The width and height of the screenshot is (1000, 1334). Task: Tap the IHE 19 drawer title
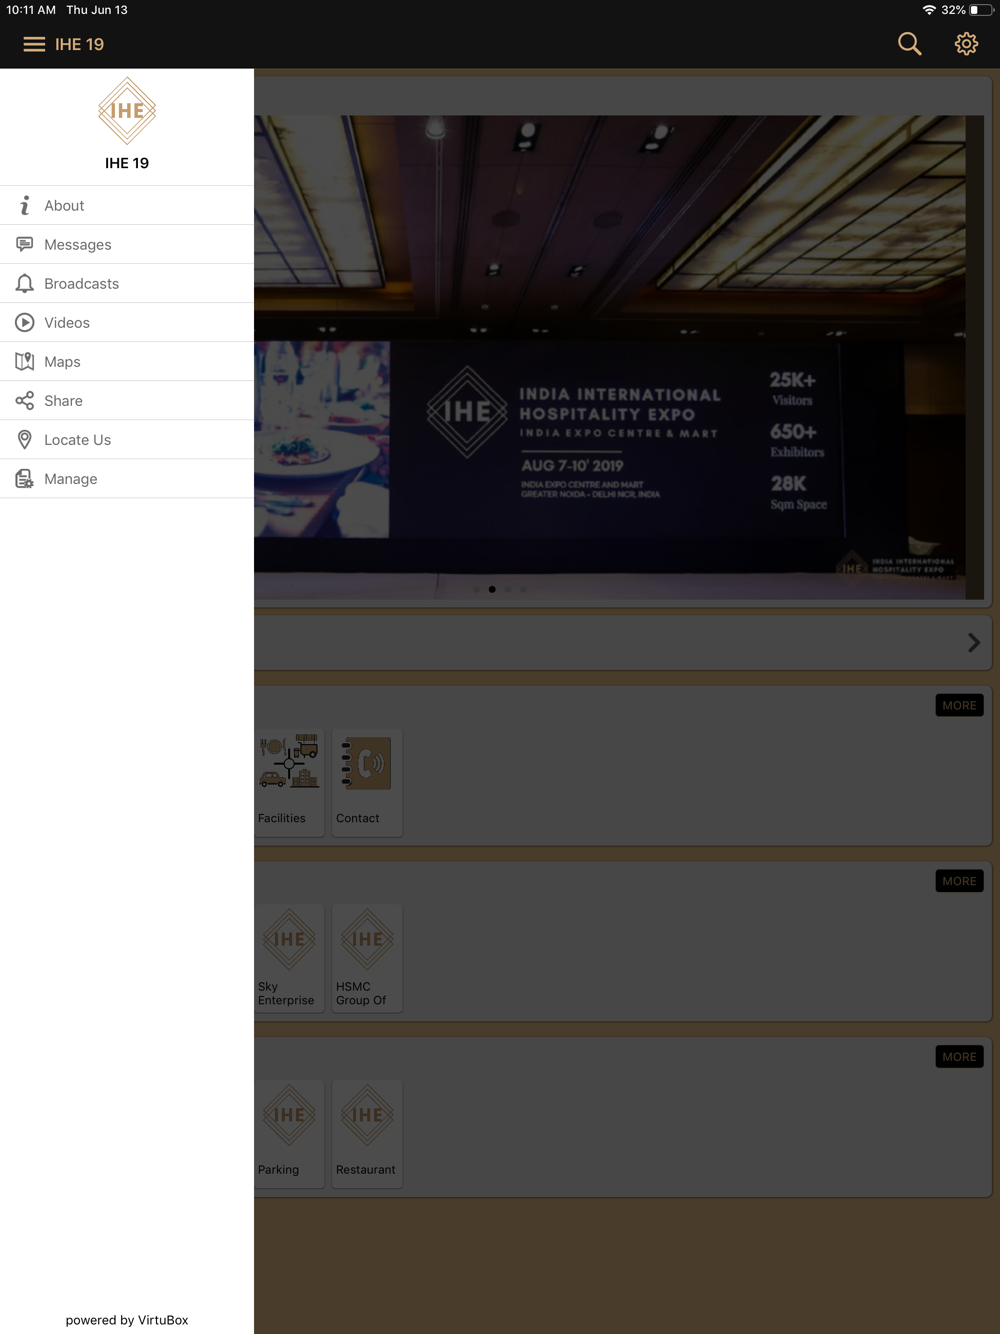coord(127,163)
